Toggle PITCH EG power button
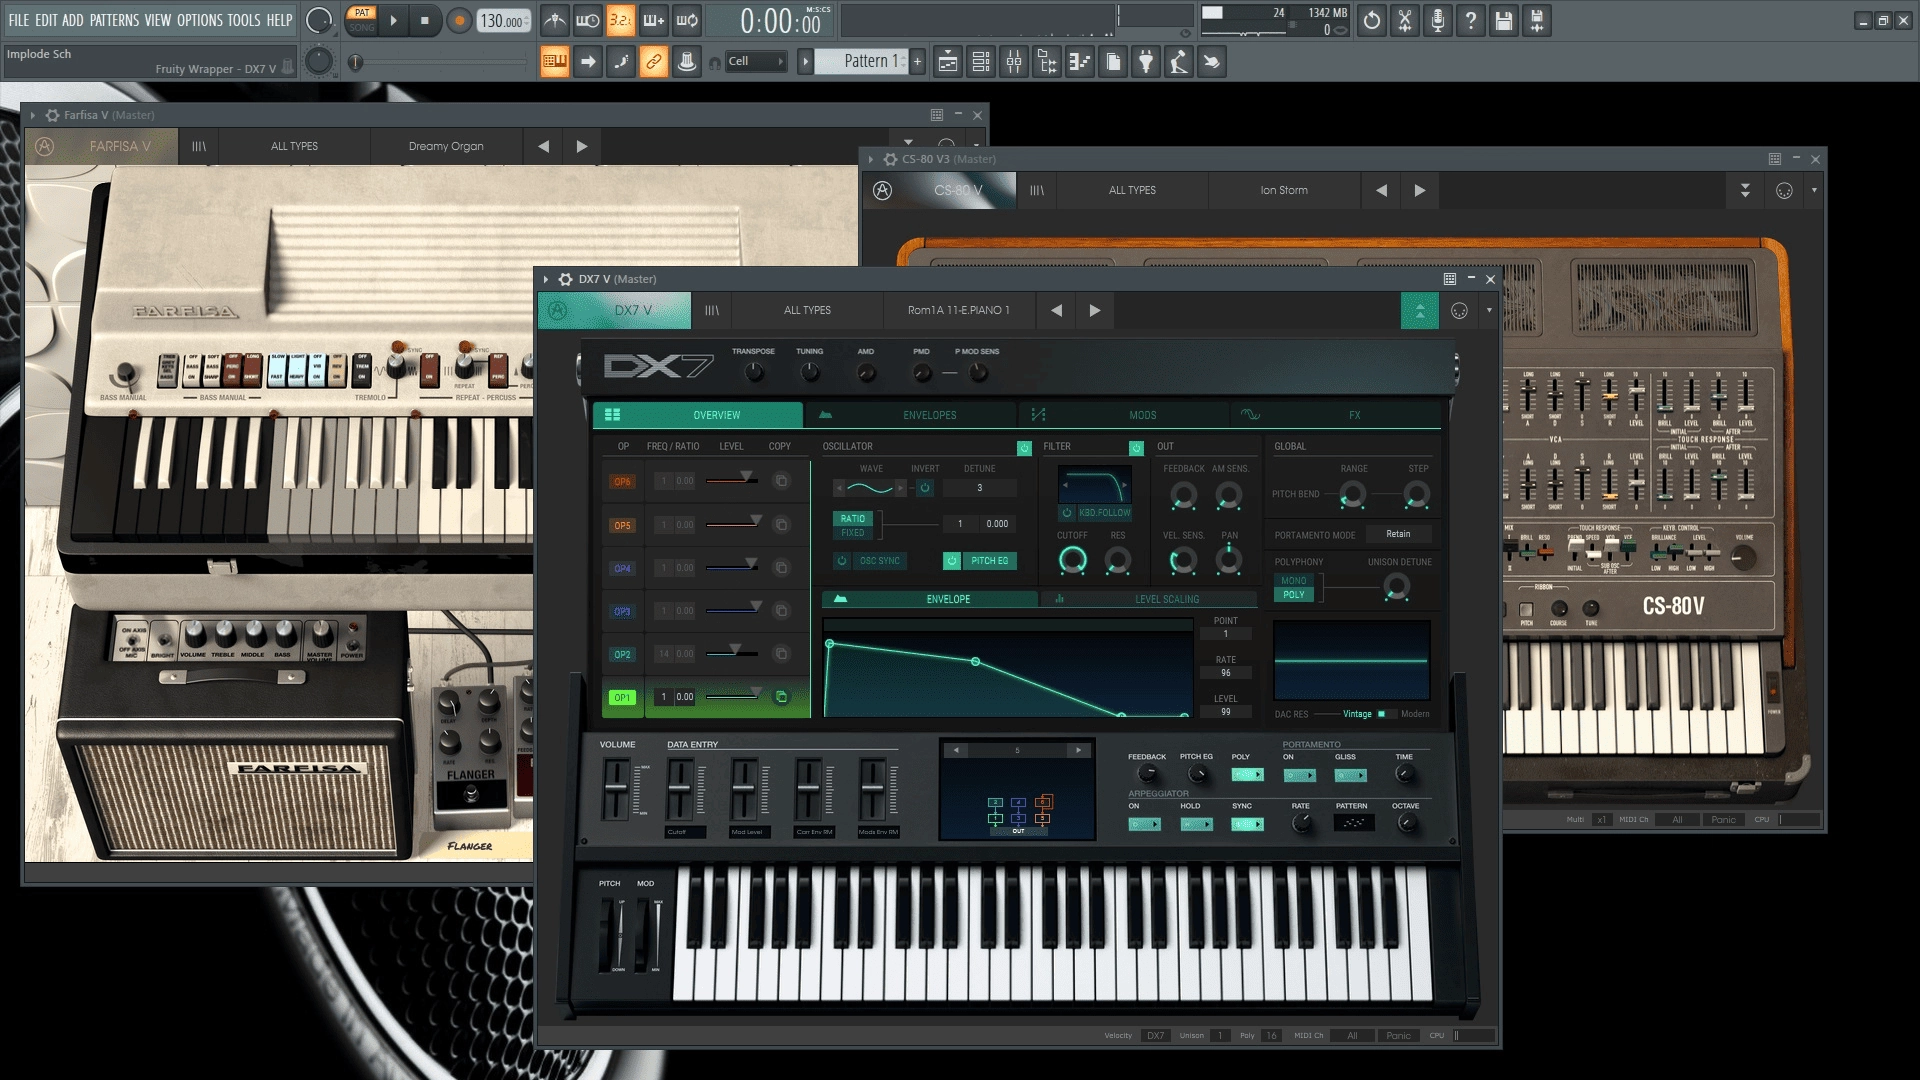 tap(952, 561)
